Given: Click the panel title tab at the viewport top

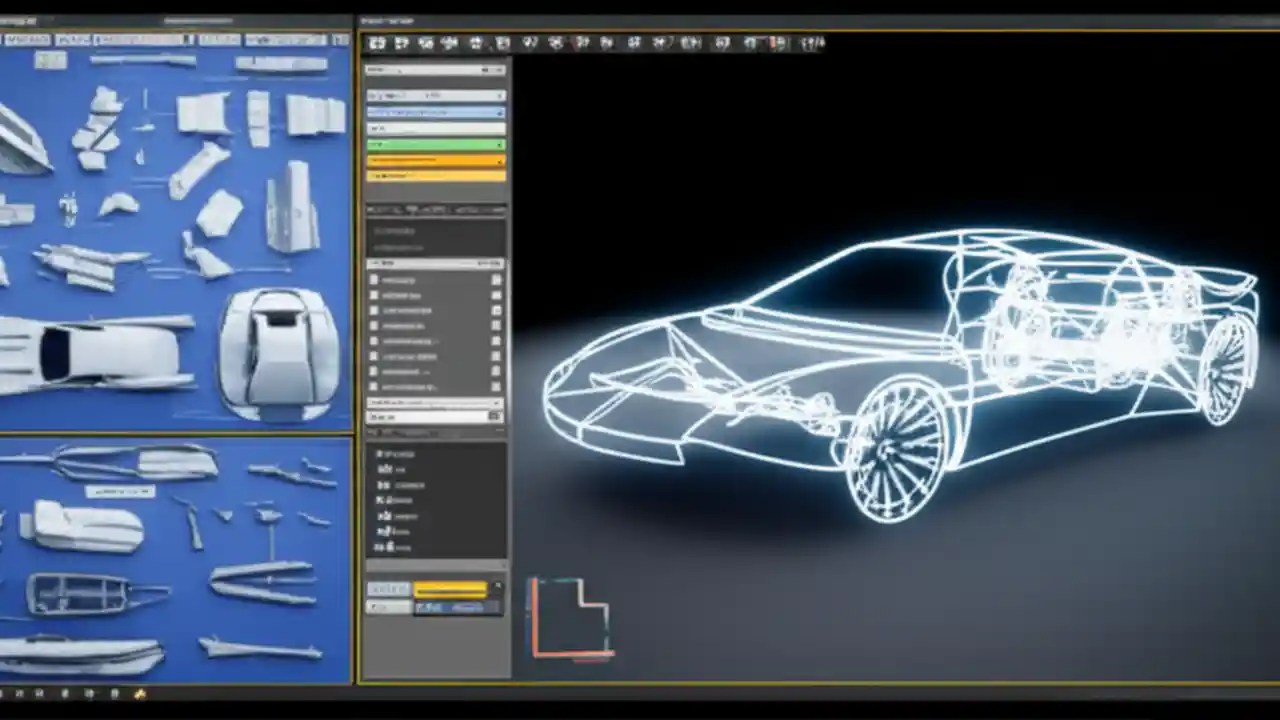Looking at the screenshot, I should pyautogui.click(x=385, y=19).
